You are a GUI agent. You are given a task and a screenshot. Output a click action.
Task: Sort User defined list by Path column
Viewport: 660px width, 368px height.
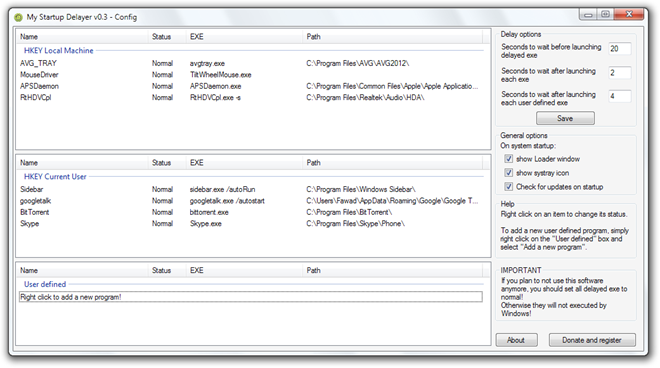(x=392, y=270)
